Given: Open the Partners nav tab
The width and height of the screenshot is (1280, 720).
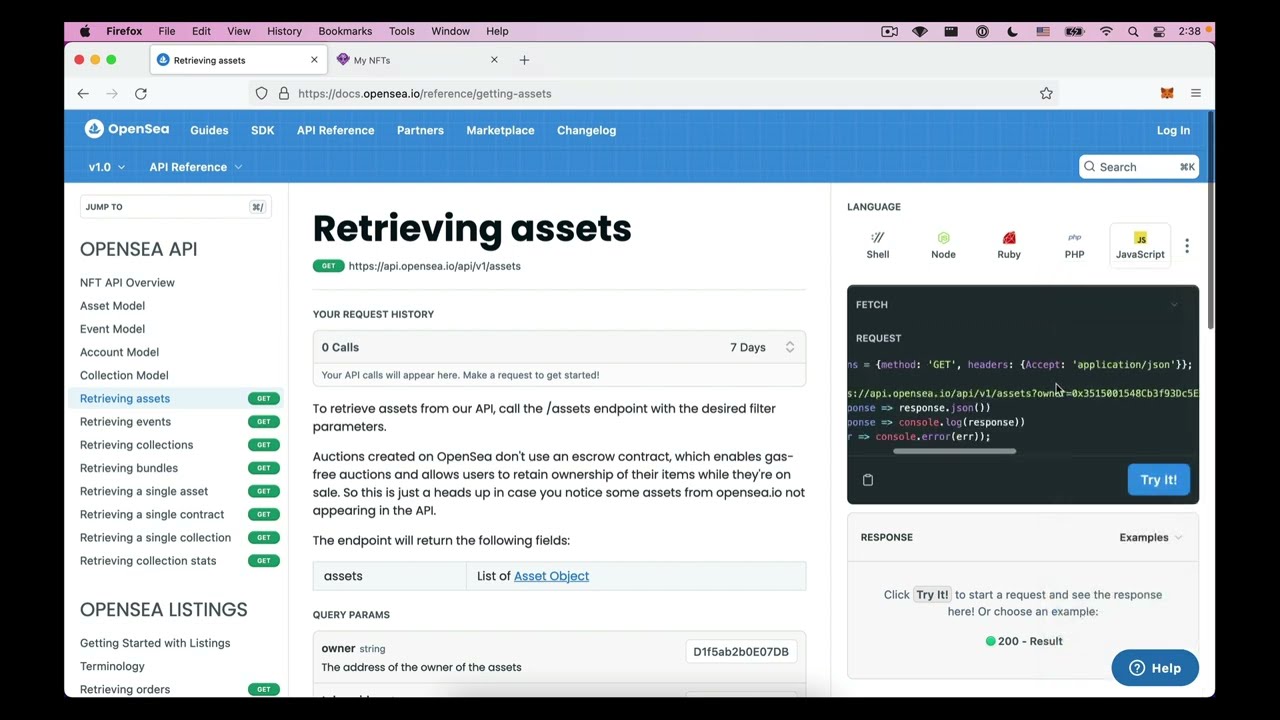Looking at the screenshot, I should pos(420,130).
